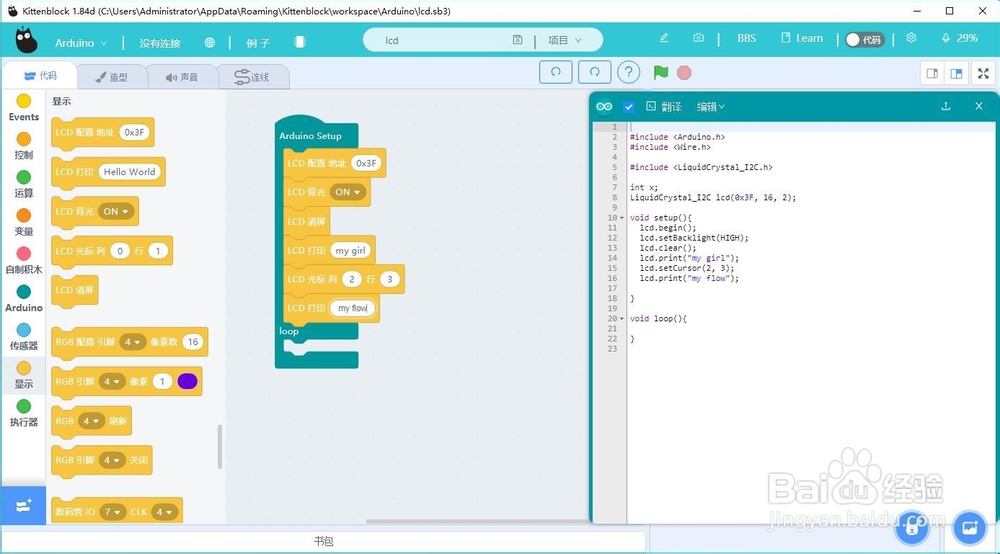
Task: Click 翻译 in the code panel
Action: [664, 106]
